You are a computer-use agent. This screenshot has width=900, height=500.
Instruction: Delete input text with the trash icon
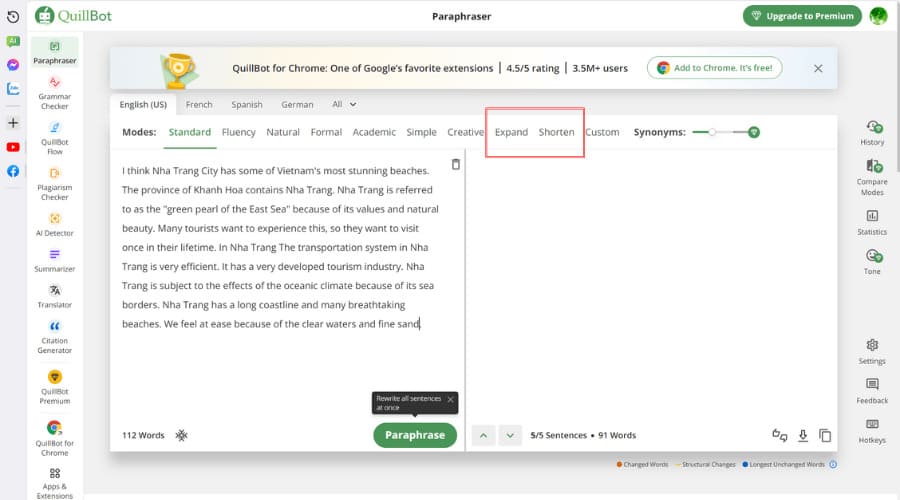click(456, 164)
